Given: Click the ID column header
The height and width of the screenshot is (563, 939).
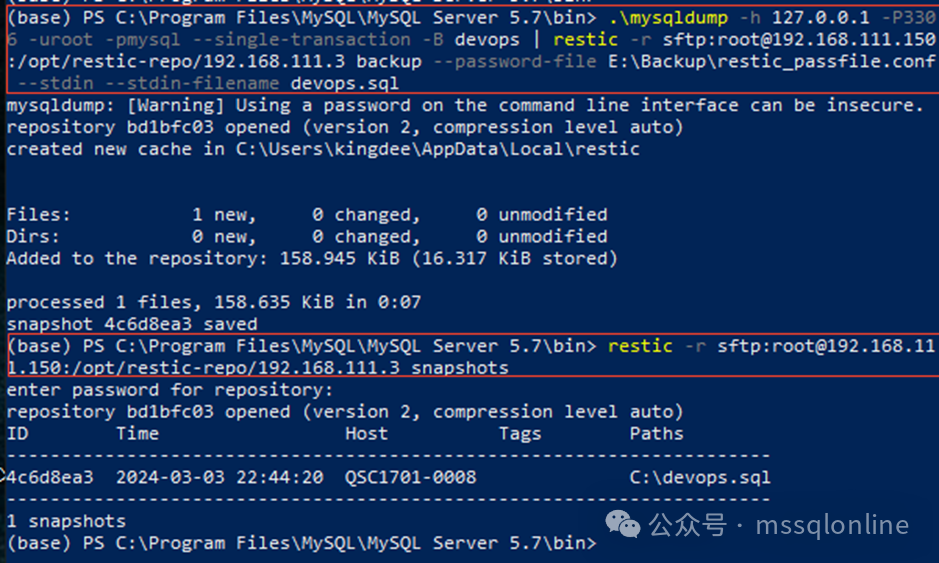Looking at the screenshot, I should point(17,434).
